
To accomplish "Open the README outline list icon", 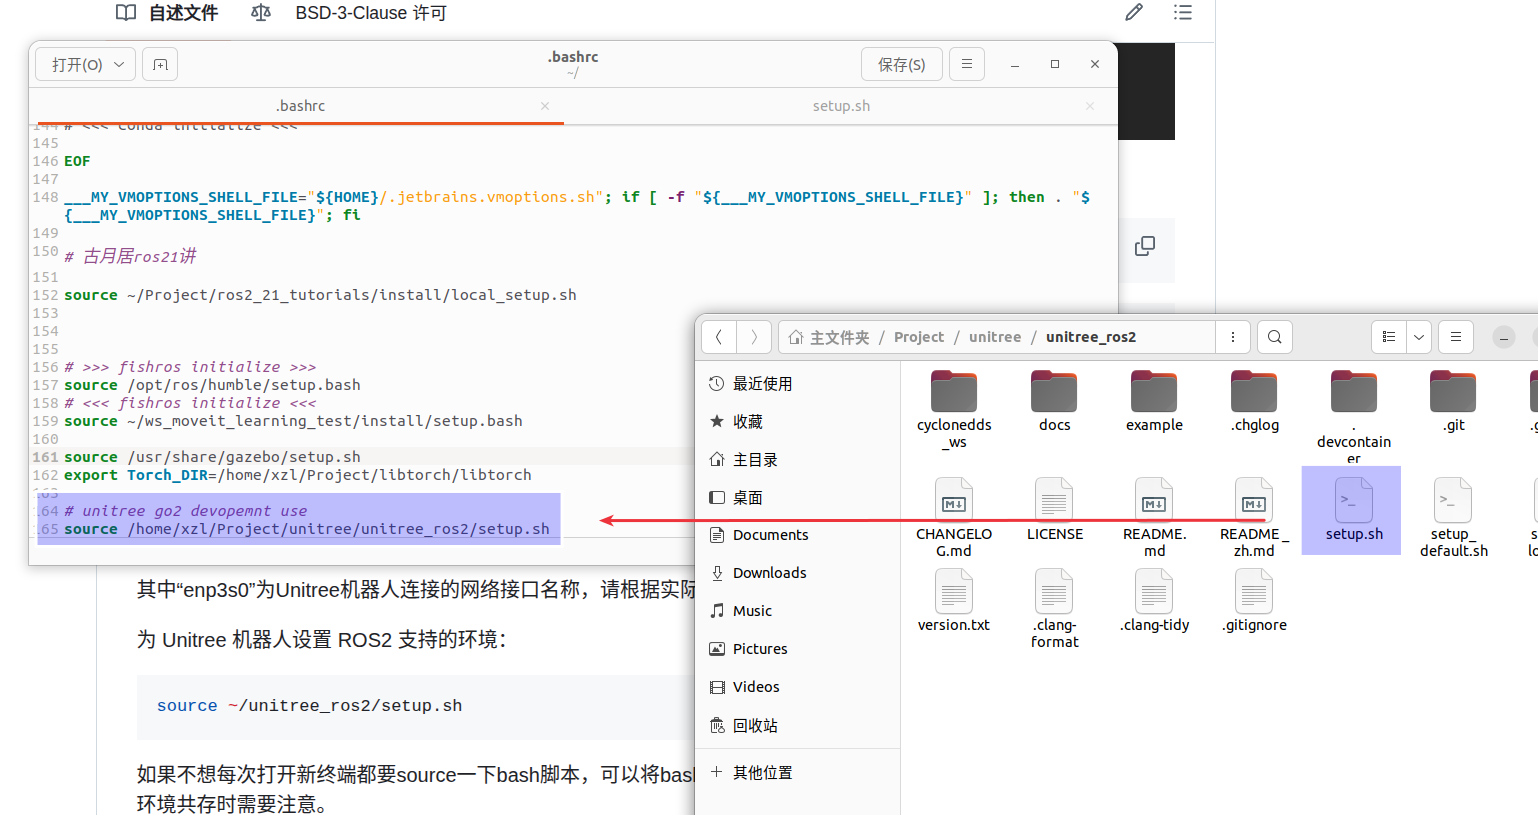I will [1183, 12].
